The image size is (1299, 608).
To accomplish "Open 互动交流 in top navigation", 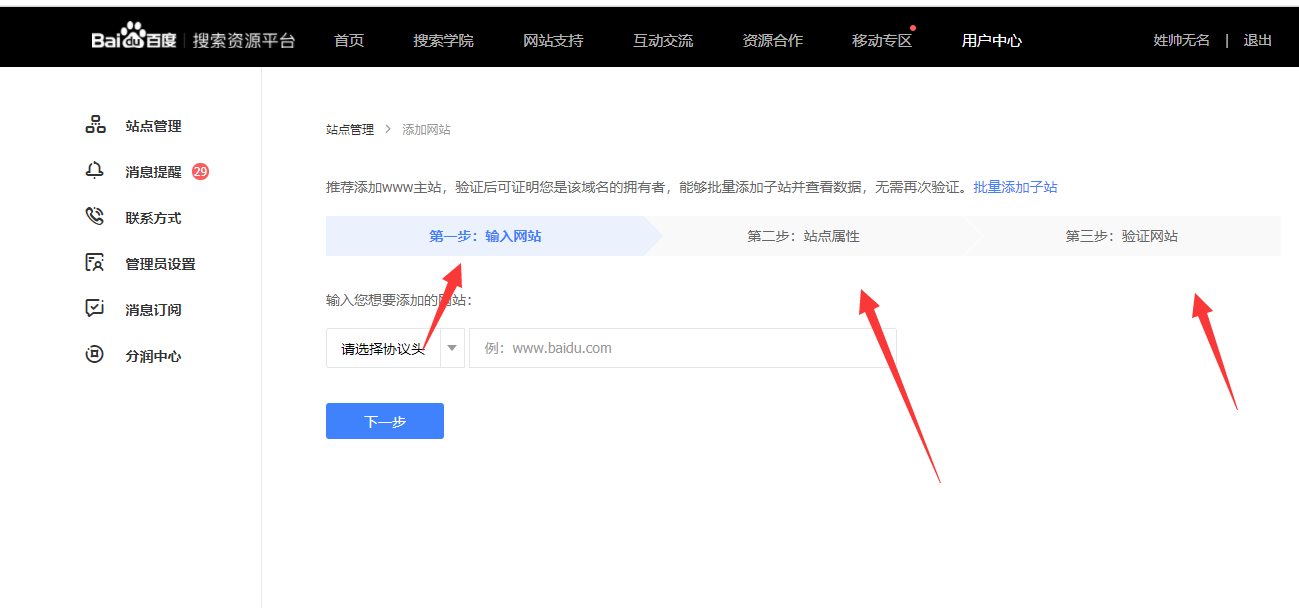I will (x=663, y=41).
